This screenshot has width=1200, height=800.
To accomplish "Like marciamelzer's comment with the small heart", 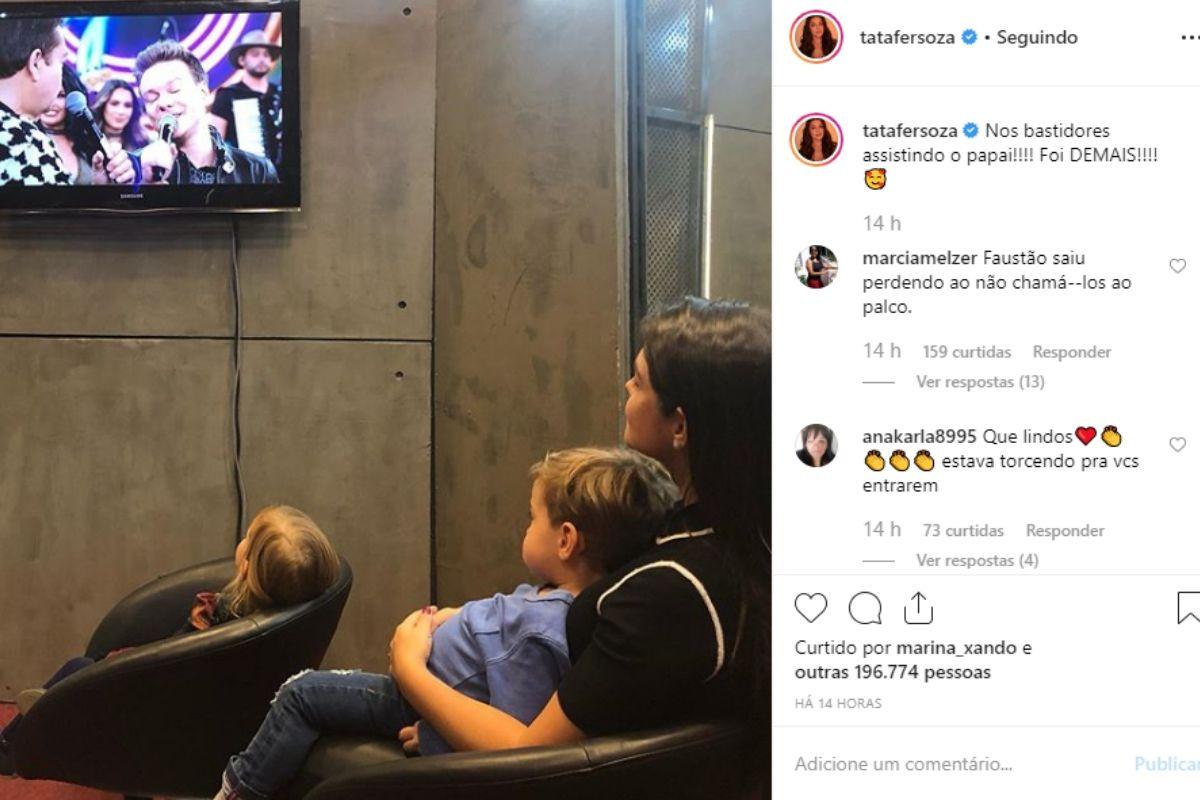I will point(1177,266).
